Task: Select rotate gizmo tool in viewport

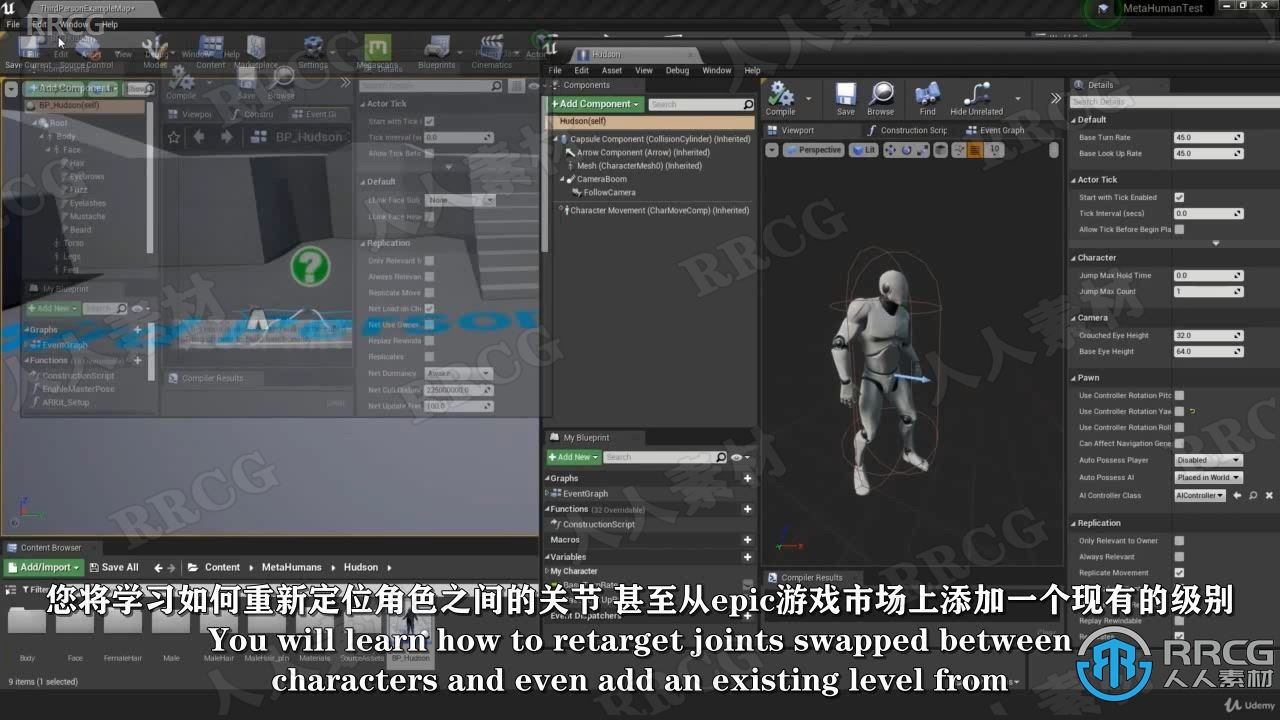Action: pos(906,150)
